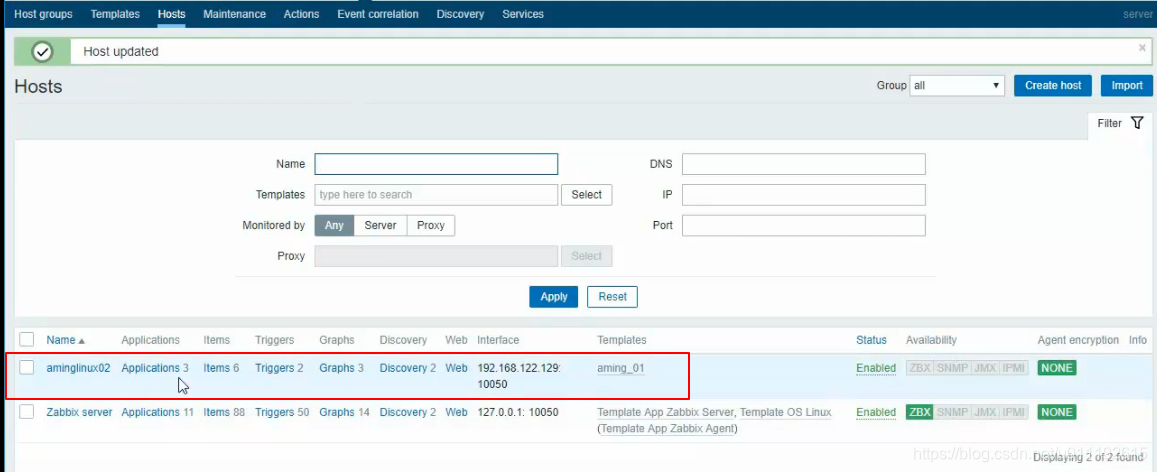The height and width of the screenshot is (472, 1157).
Task: Open Items of aminglinux02
Action: (216, 367)
